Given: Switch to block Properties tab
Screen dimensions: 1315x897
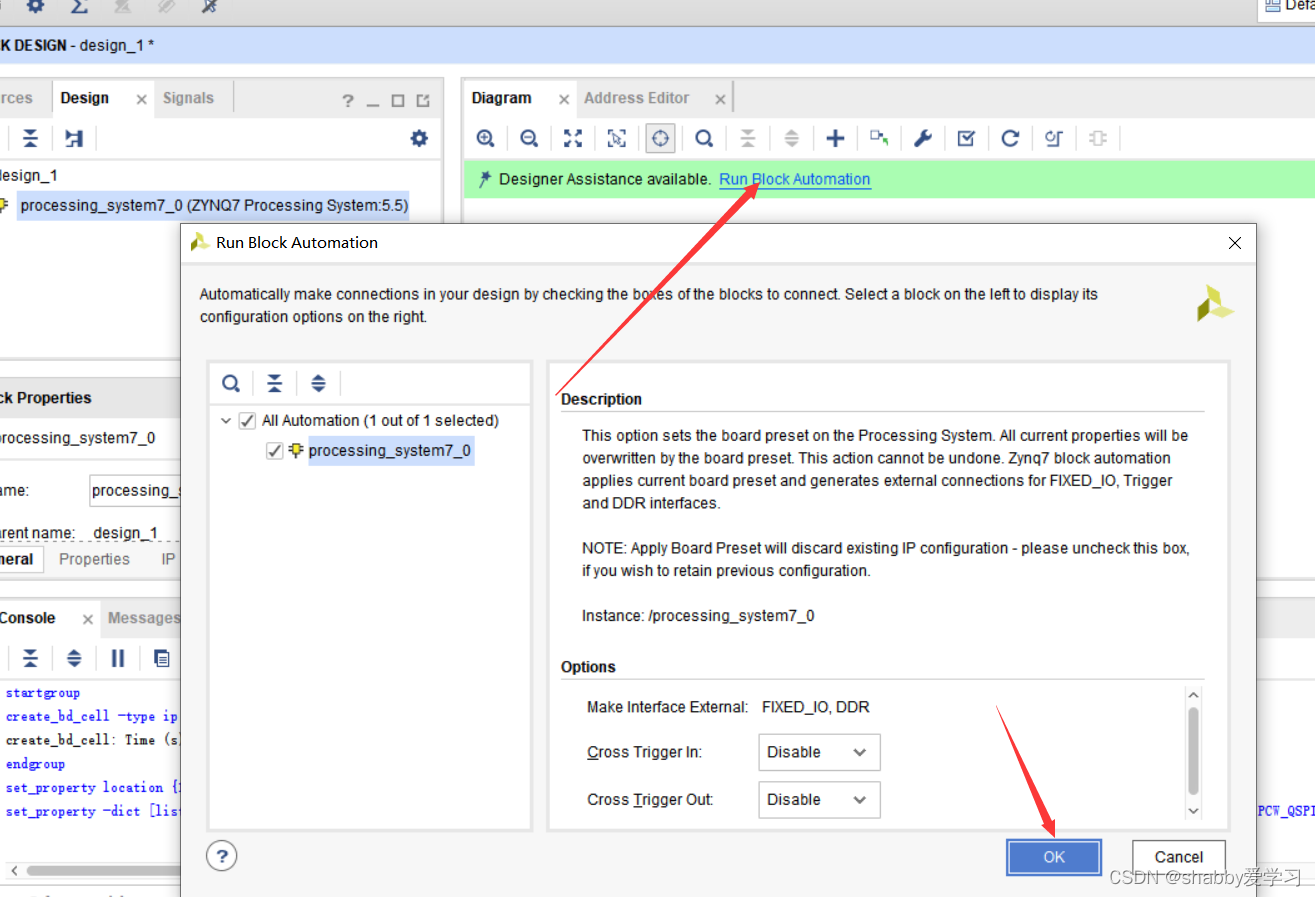Looking at the screenshot, I should click(x=94, y=559).
